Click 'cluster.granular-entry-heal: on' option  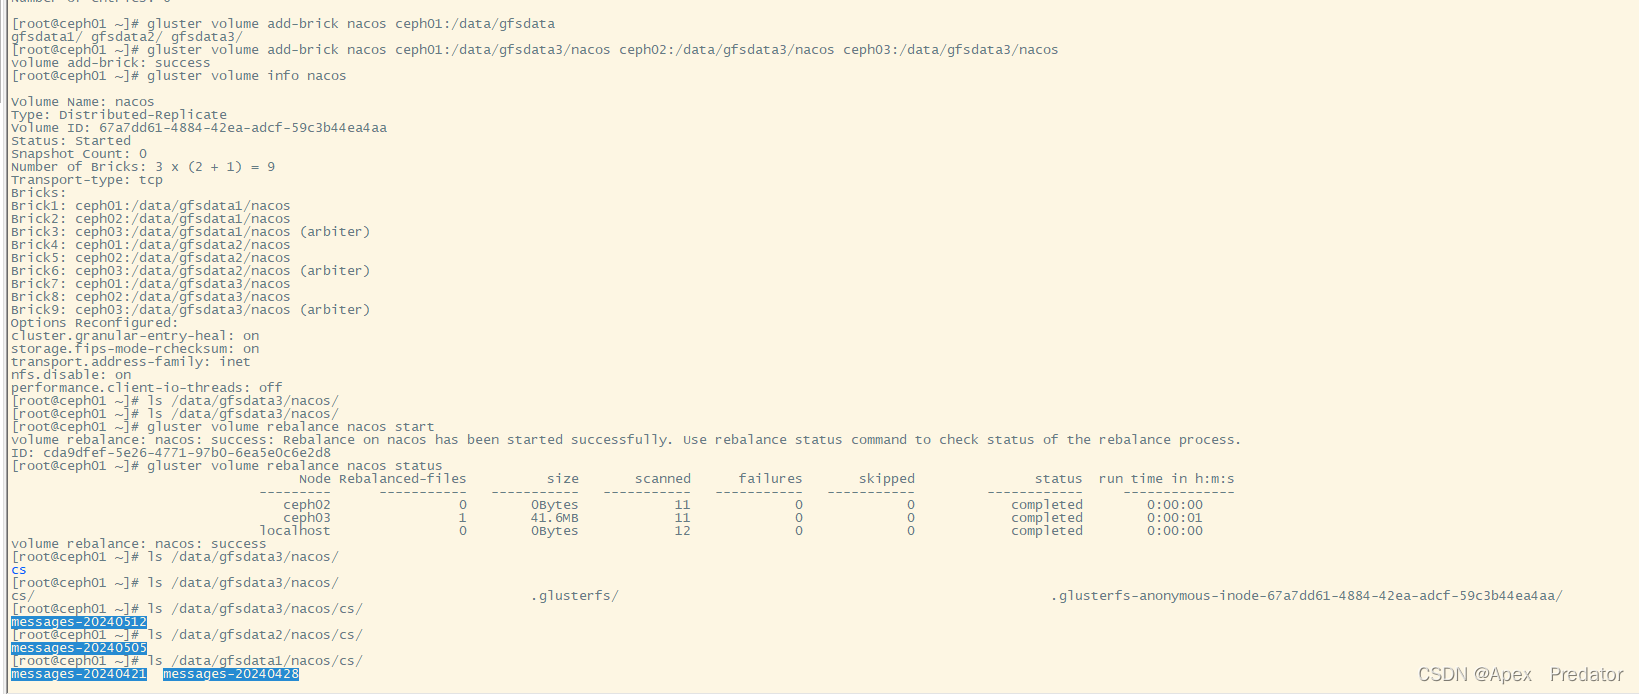[135, 336]
